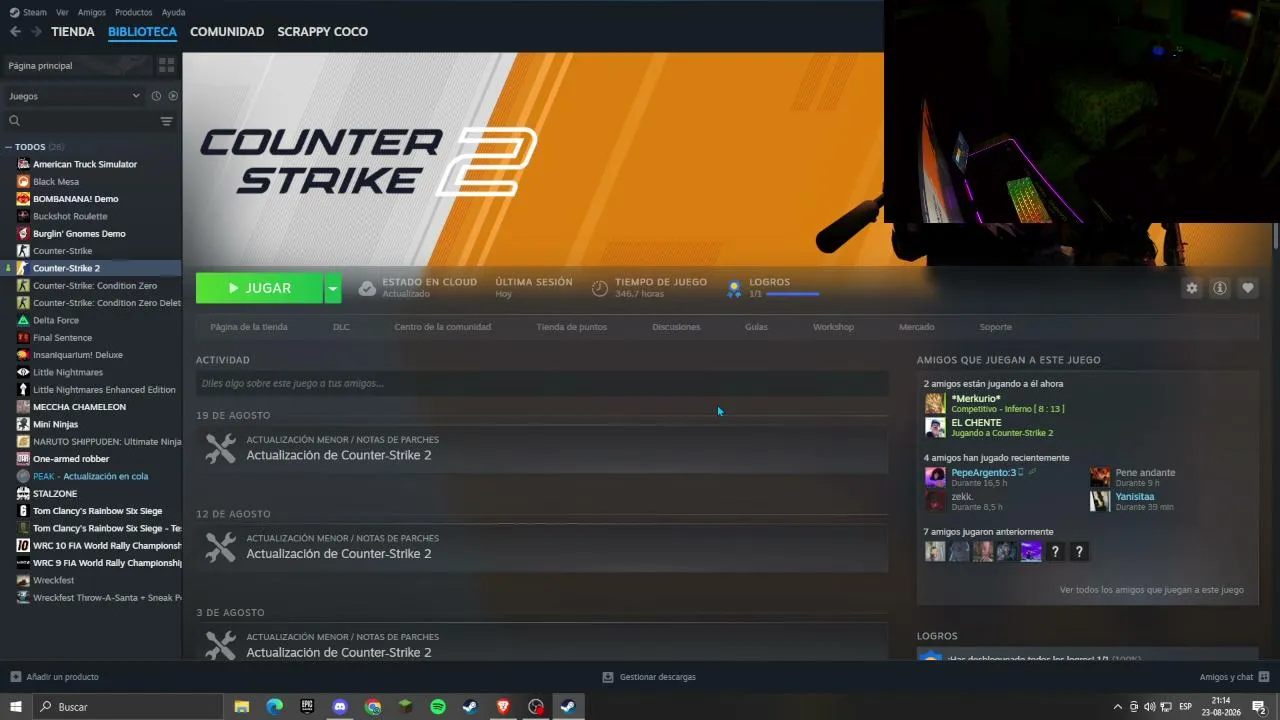
Task: Click the Logros achievement progress bar
Action: 792,294
